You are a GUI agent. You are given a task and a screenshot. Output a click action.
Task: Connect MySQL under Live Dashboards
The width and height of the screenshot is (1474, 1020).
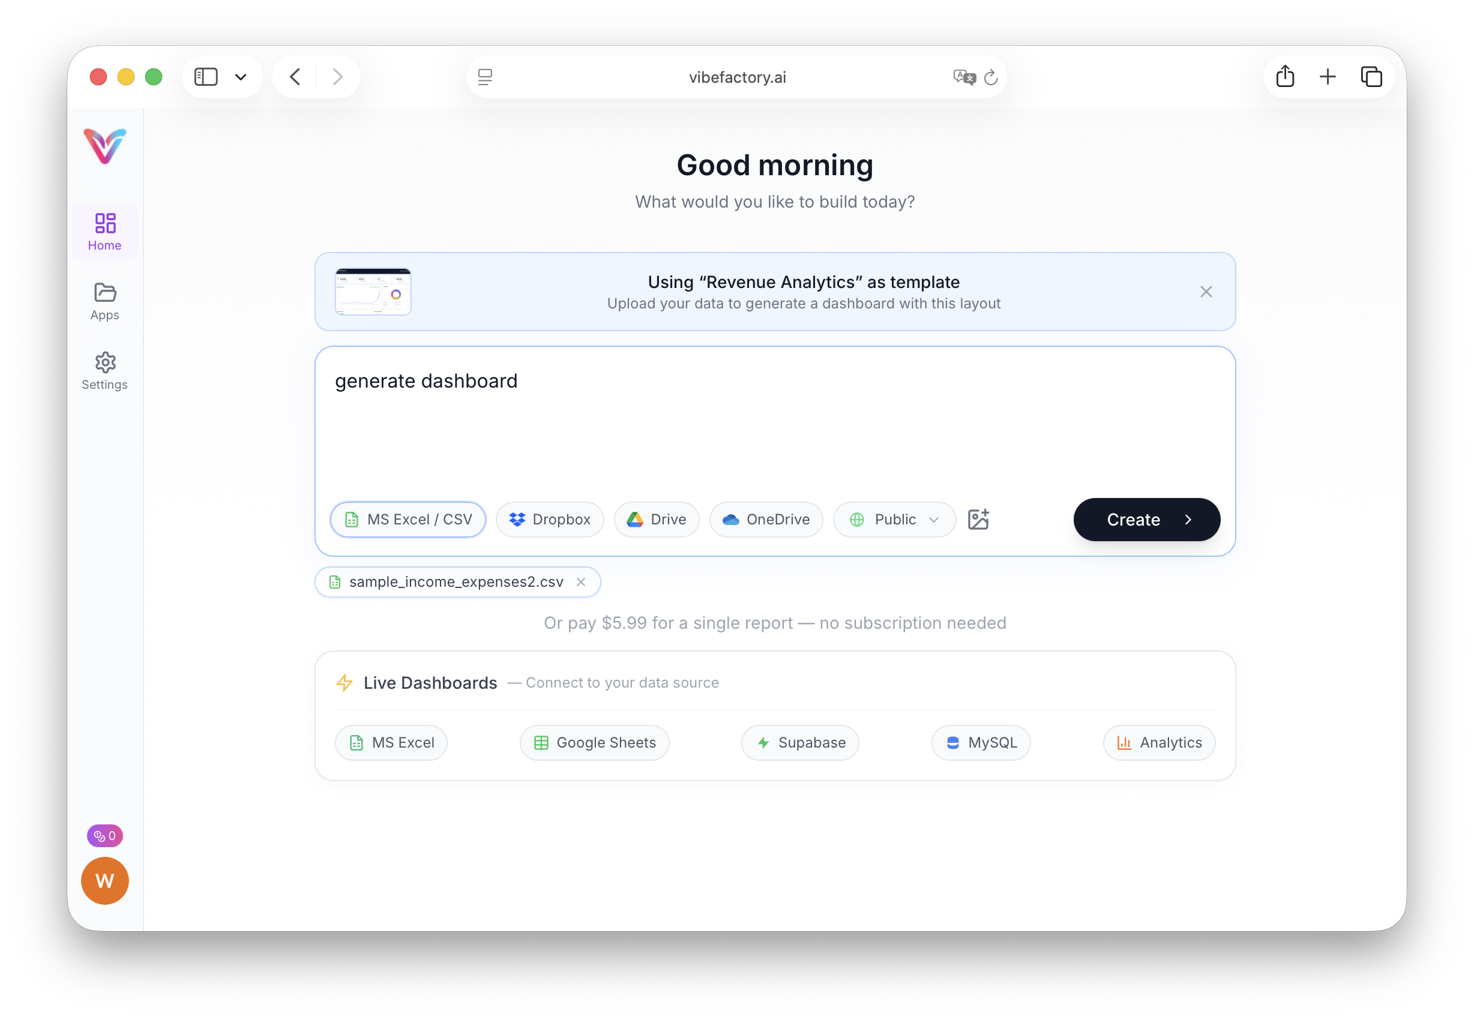pyautogui.click(x=980, y=742)
